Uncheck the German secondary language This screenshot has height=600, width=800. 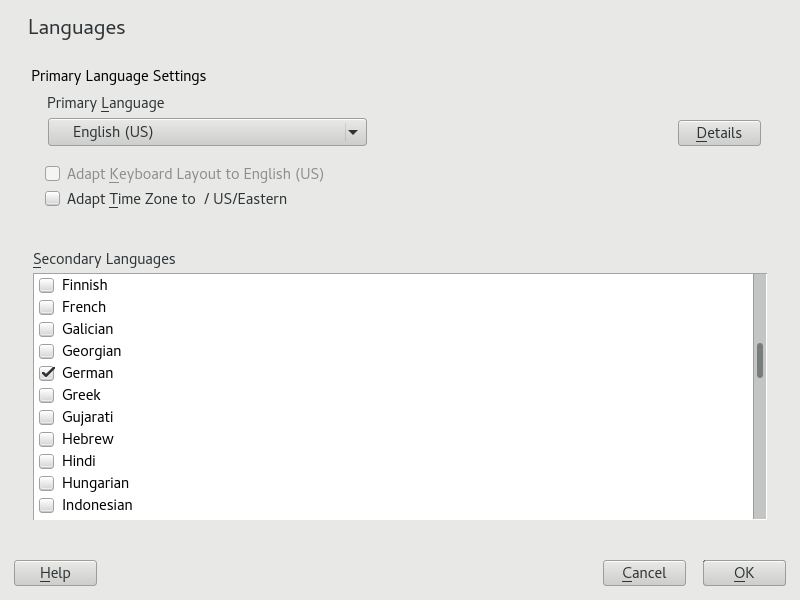point(47,373)
